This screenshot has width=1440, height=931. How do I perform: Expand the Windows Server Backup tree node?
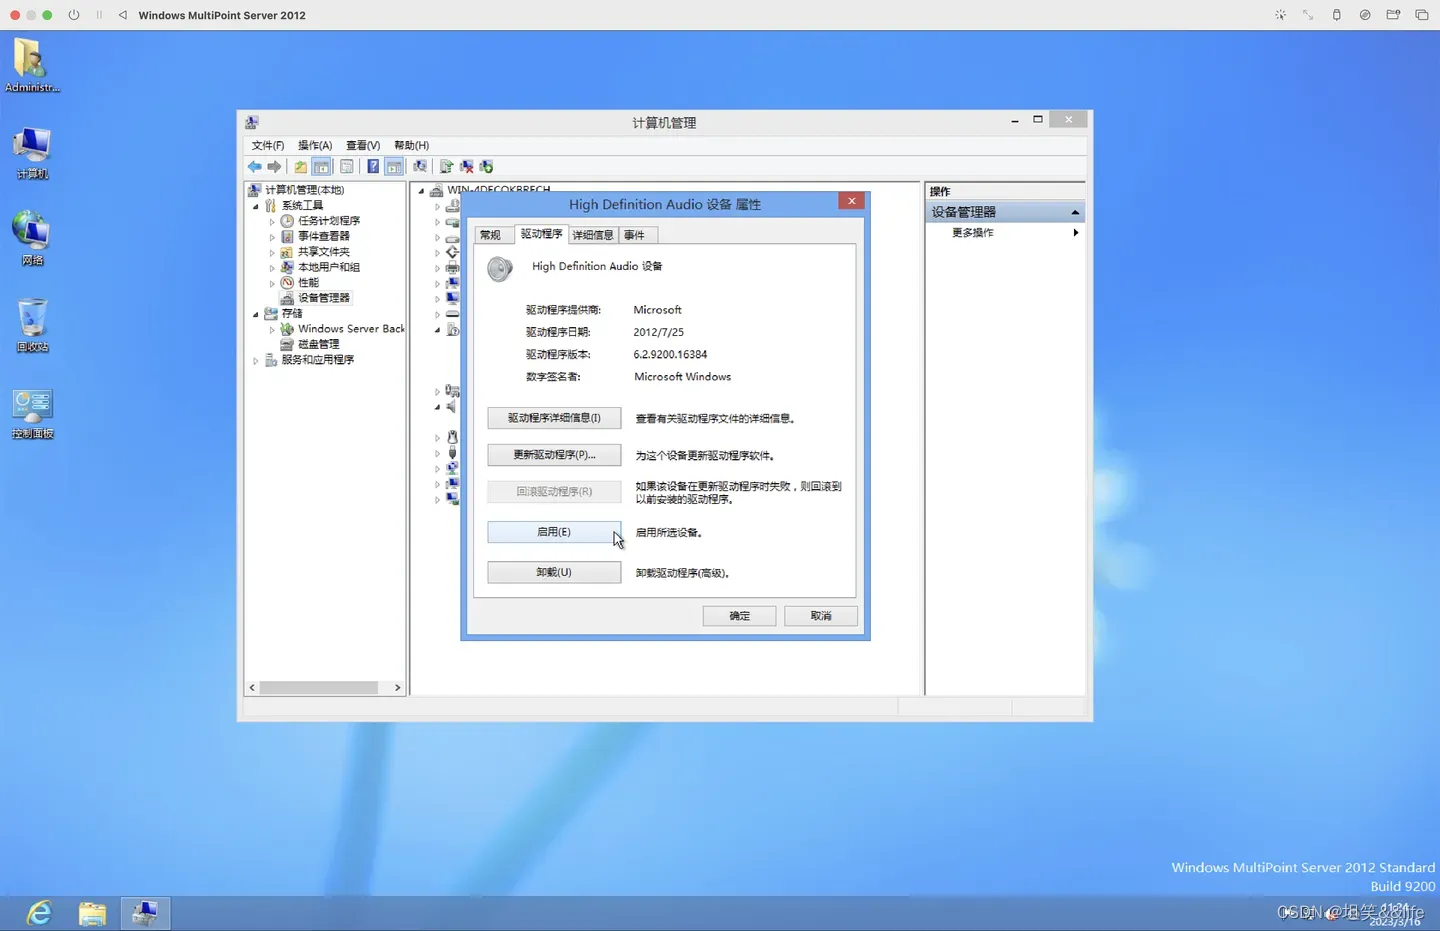pyautogui.click(x=272, y=329)
